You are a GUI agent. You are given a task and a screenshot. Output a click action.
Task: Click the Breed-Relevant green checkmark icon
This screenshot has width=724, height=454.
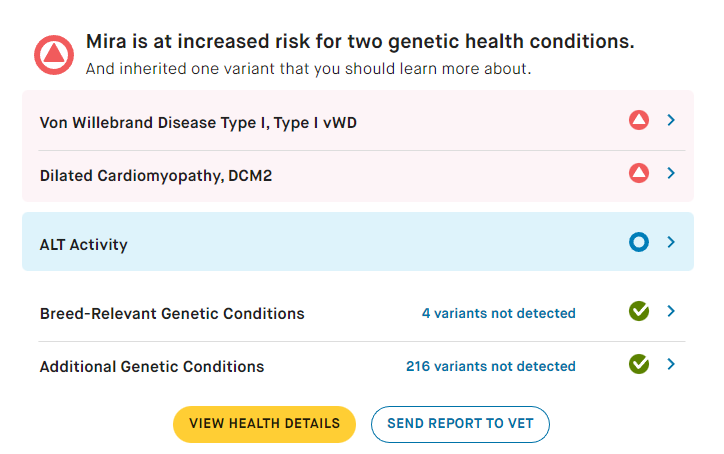coord(639,312)
